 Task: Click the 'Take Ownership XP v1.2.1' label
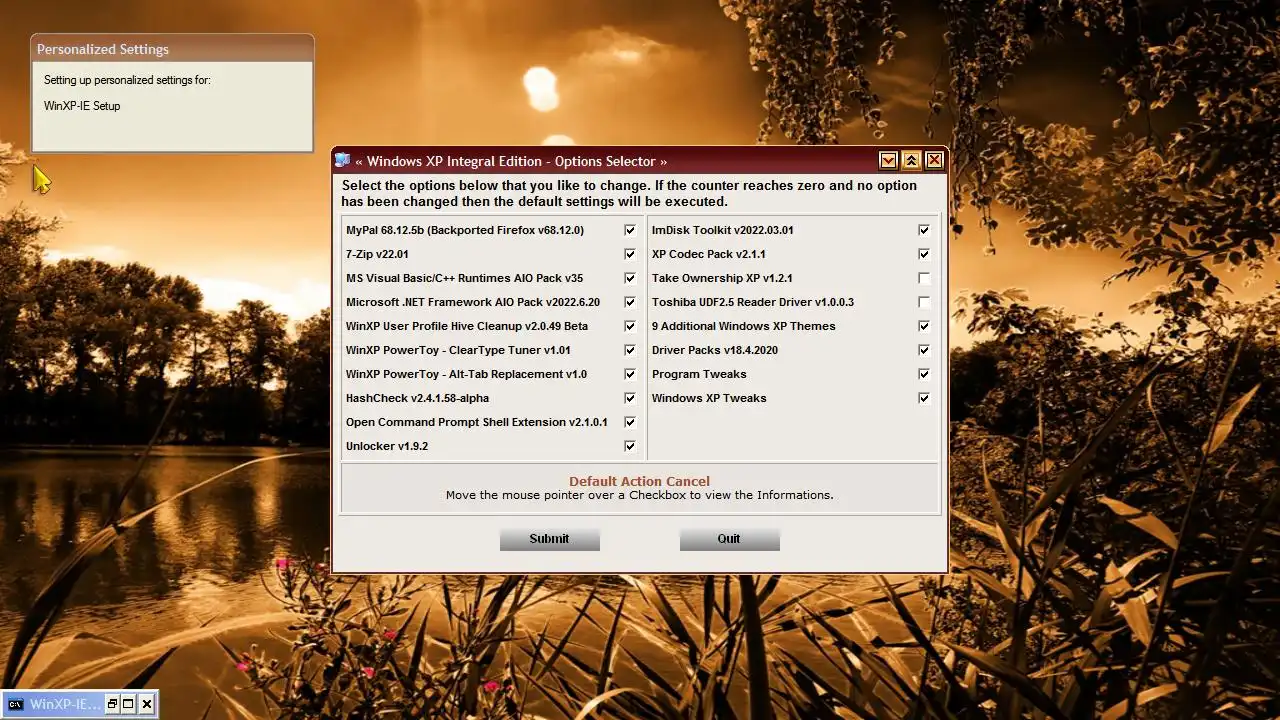(x=722, y=278)
